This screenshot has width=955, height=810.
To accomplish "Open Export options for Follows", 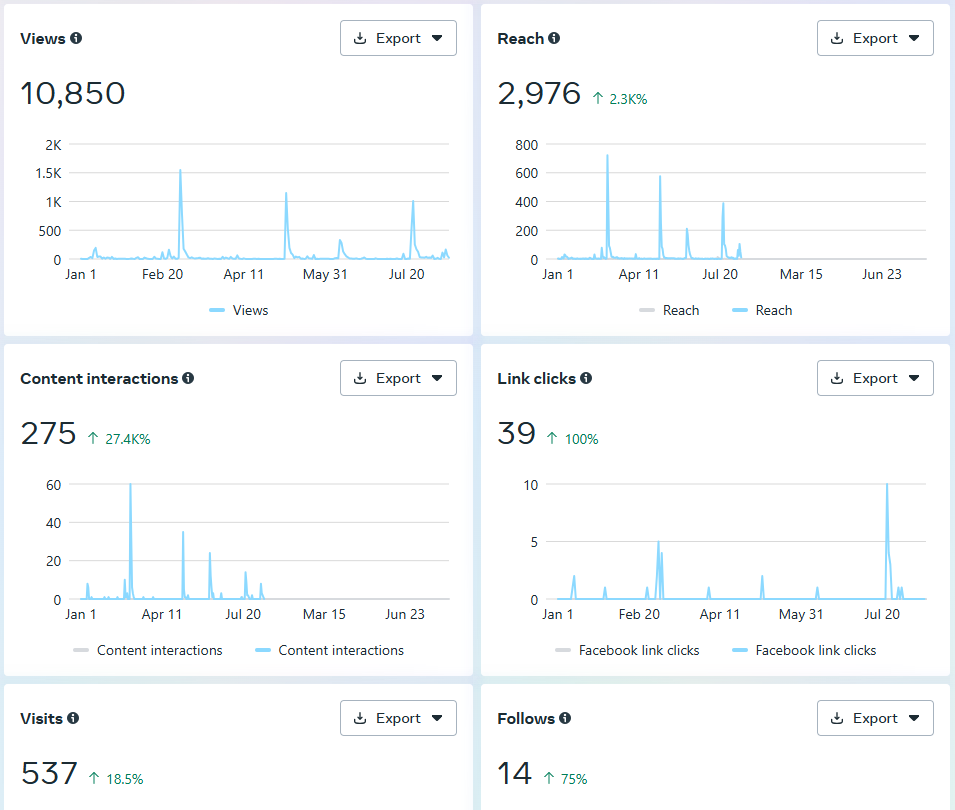I will [x=875, y=718].
